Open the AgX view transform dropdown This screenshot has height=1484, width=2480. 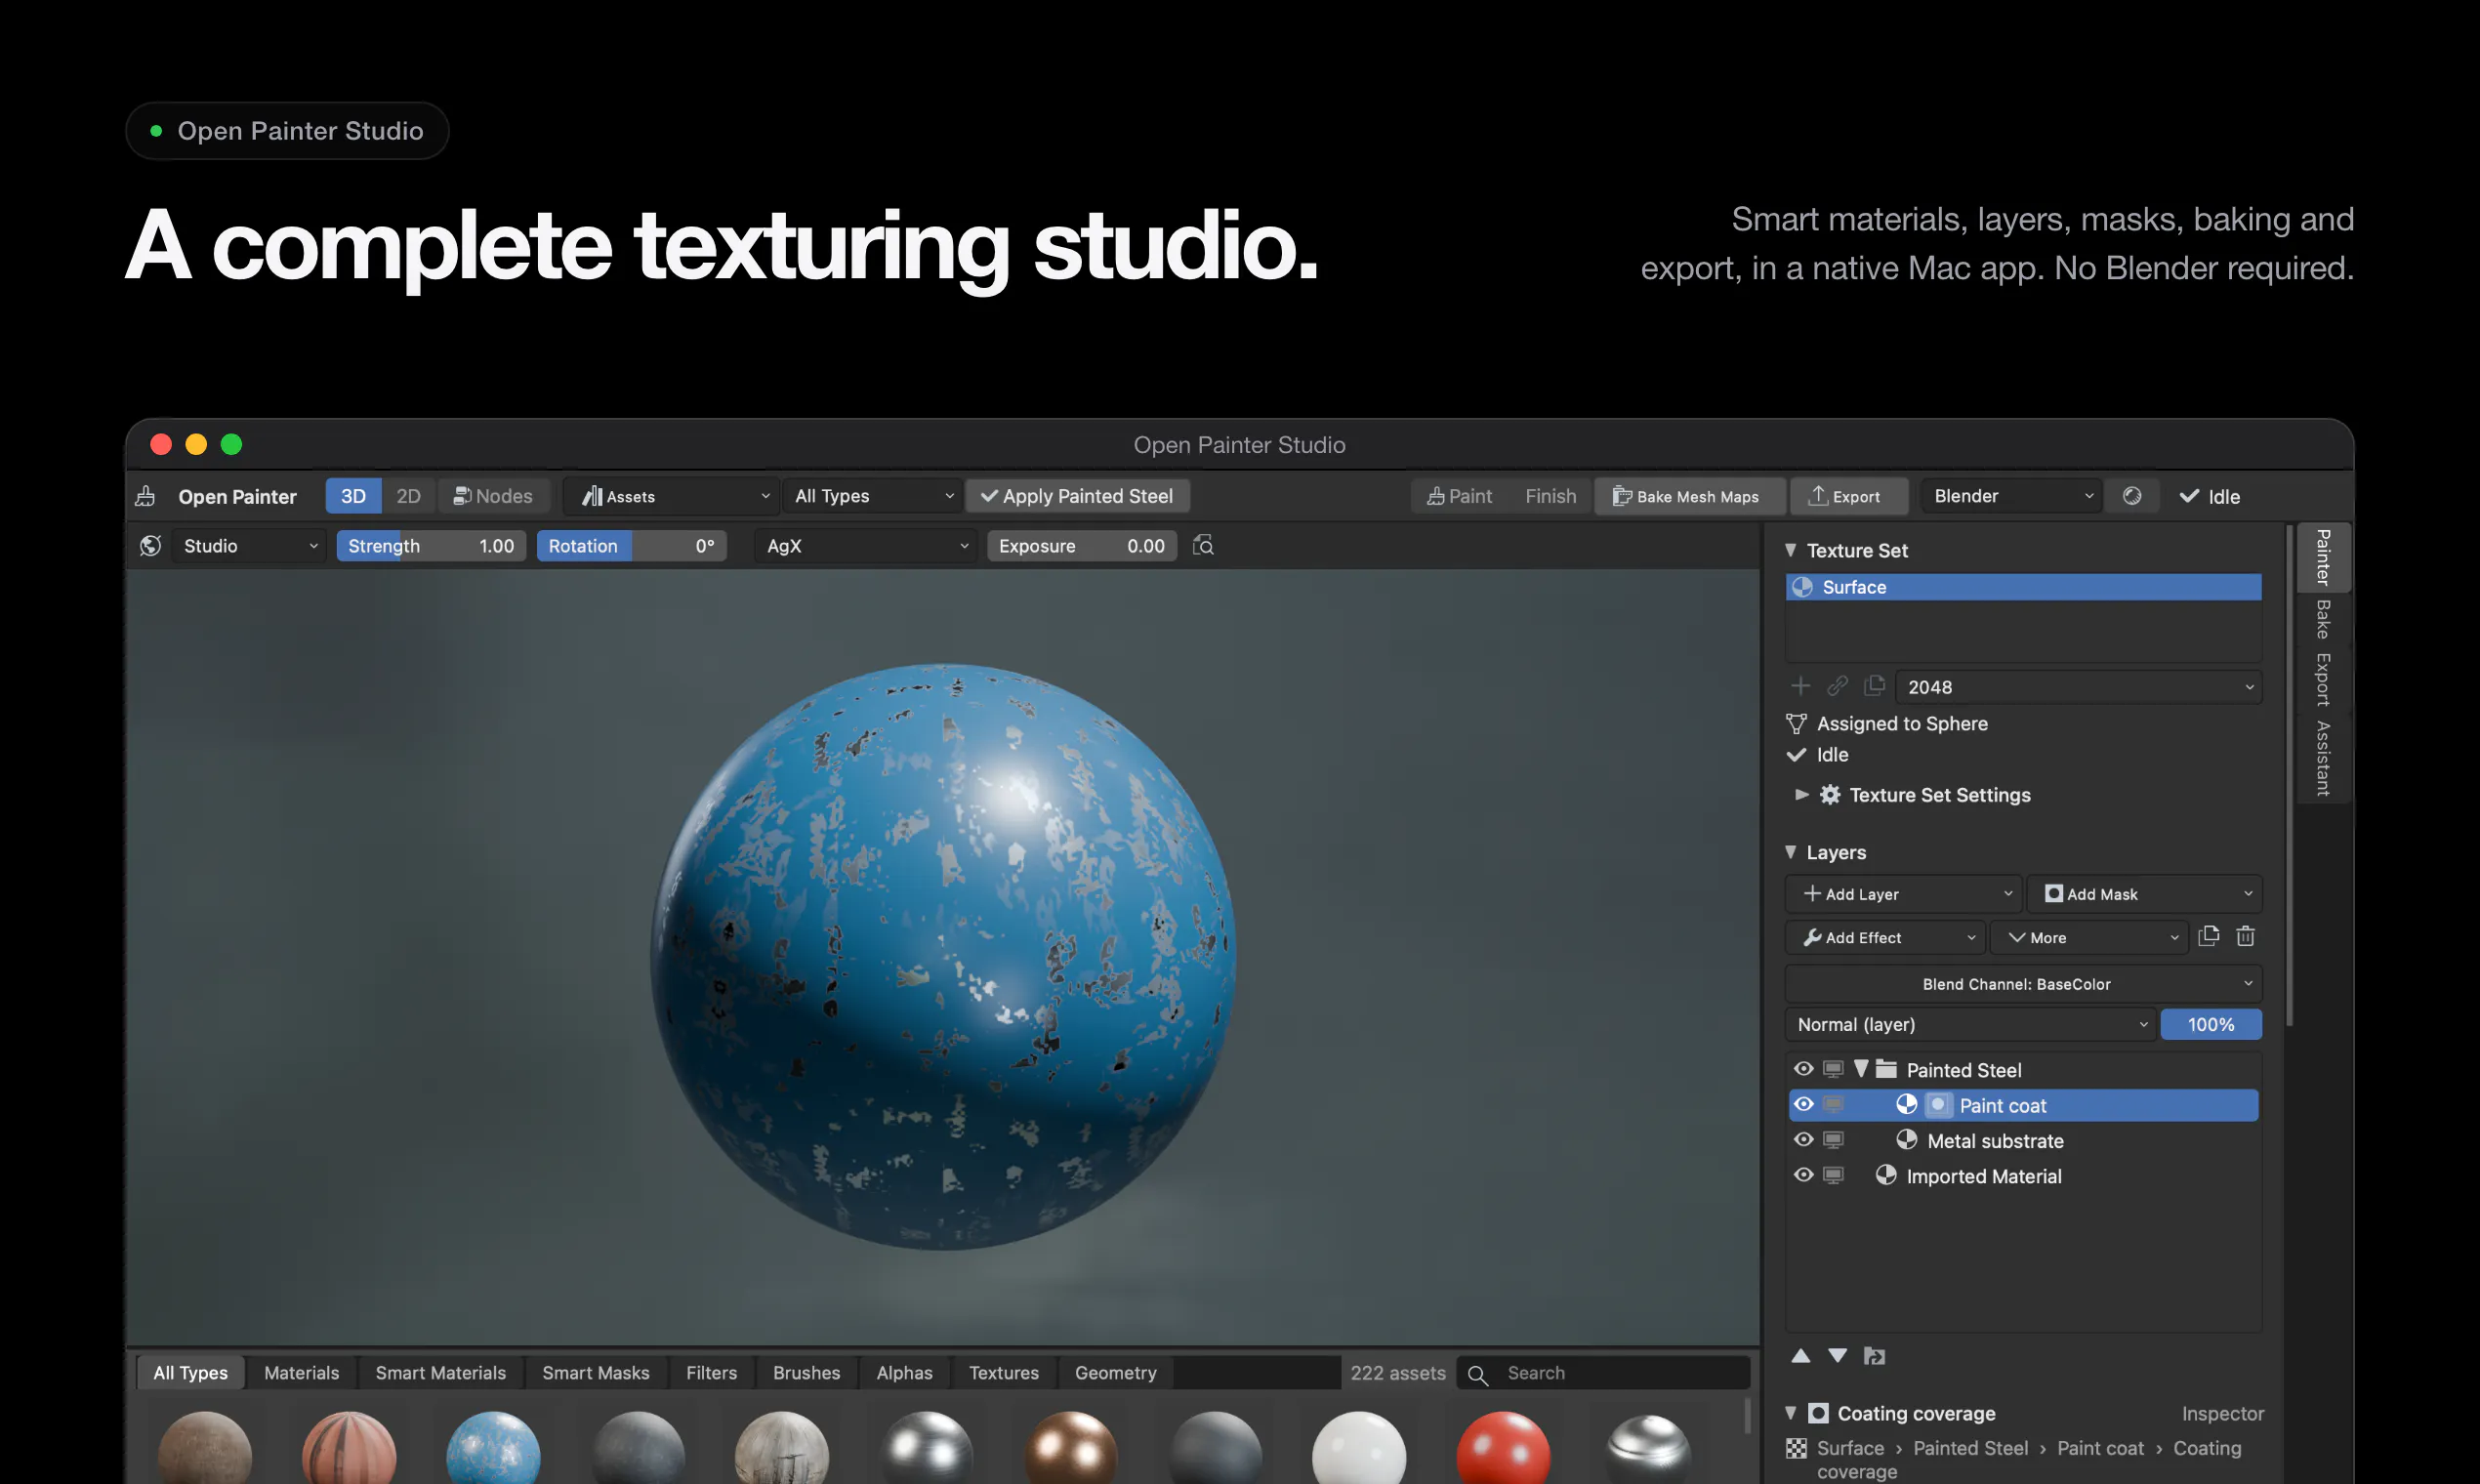[x=865, y=546]
